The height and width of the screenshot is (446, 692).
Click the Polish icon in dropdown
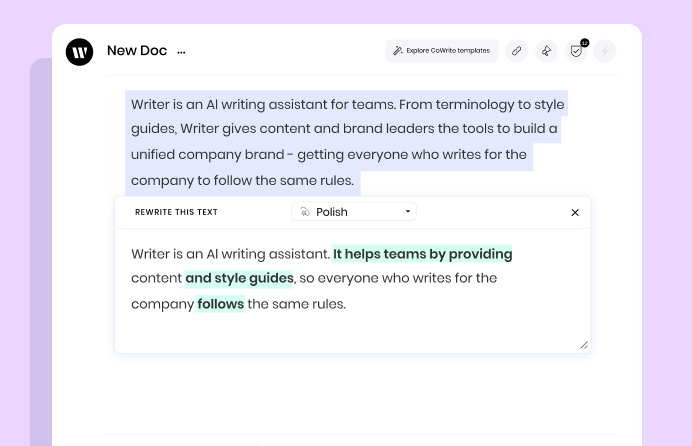[x=305, y=212]
